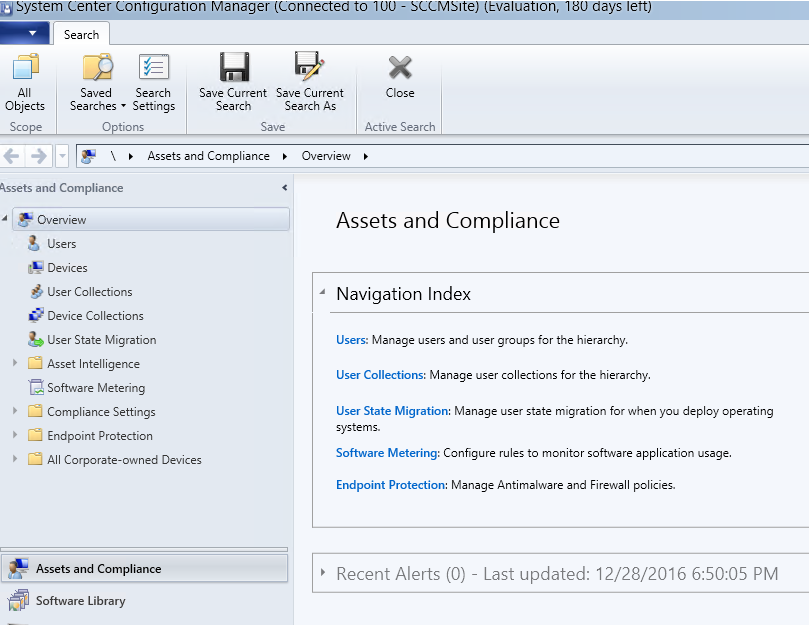The width and height of the screenshot is (809, 625).
Task: Select the Software Metering node icon
Action: tap(36, 387)
